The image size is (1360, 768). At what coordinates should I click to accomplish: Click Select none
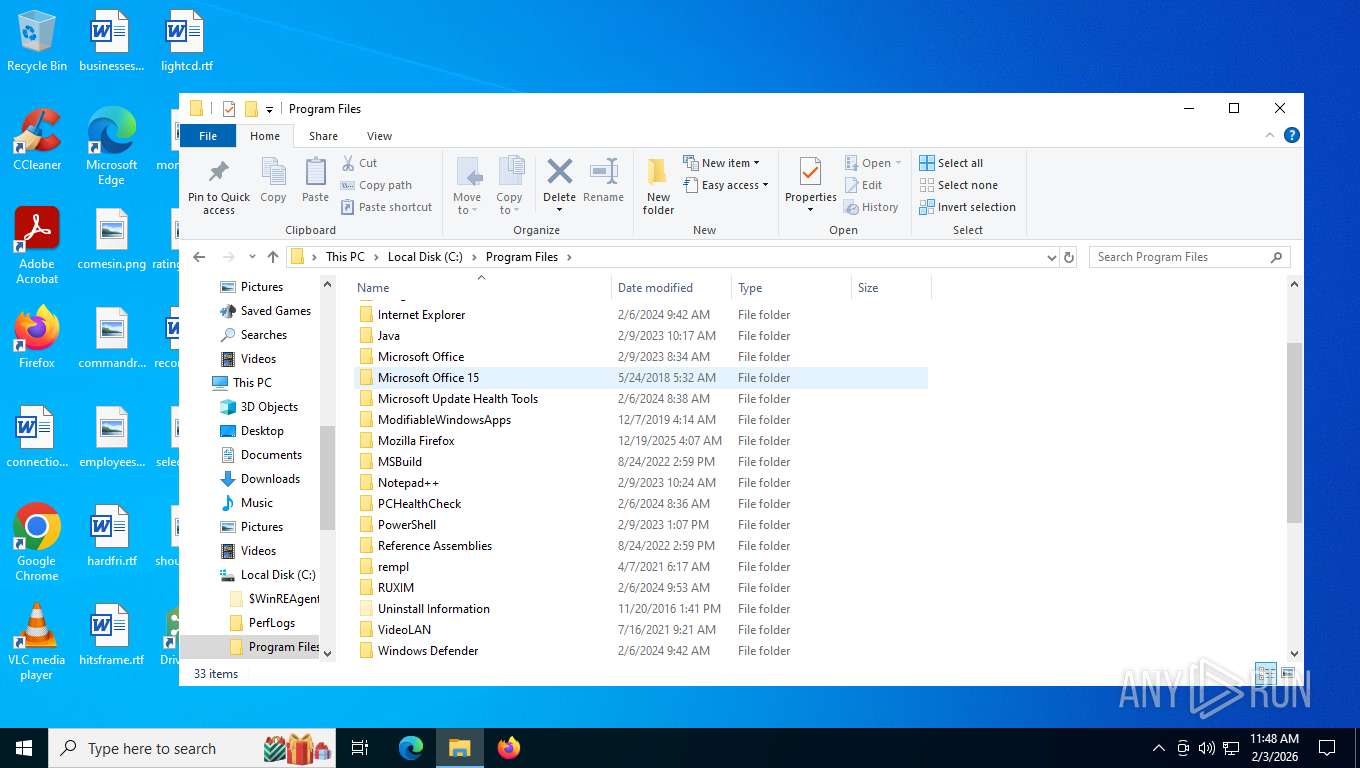958,185
